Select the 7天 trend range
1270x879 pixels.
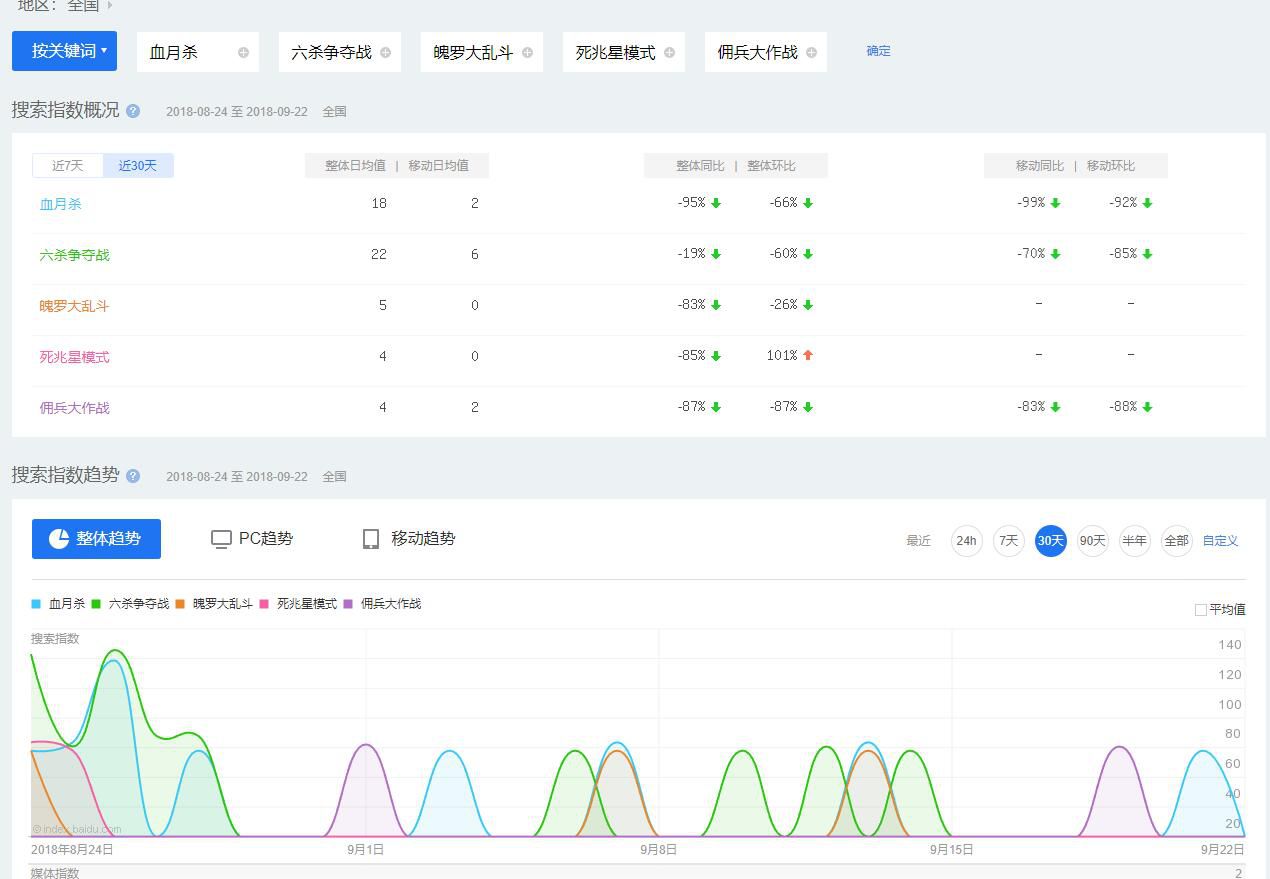pyautogui.click(x=1008, y=541)
